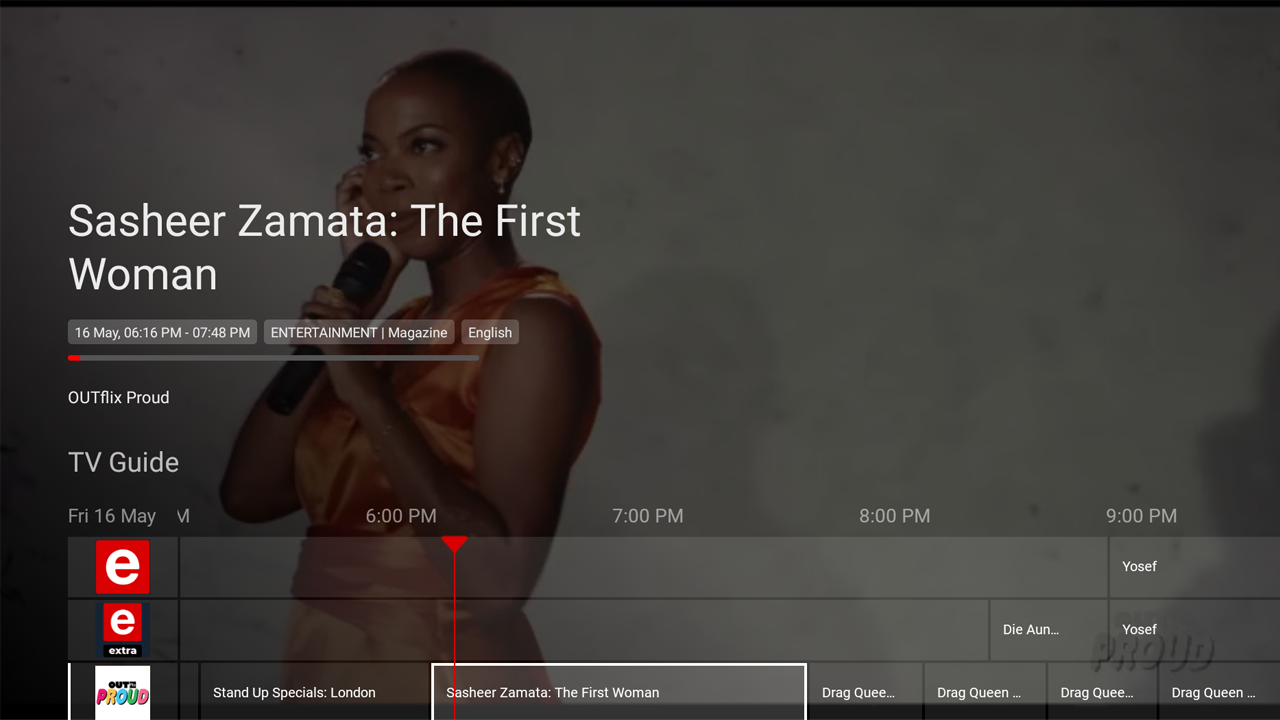Click the red current-time triangle marker

click(455, 544)
